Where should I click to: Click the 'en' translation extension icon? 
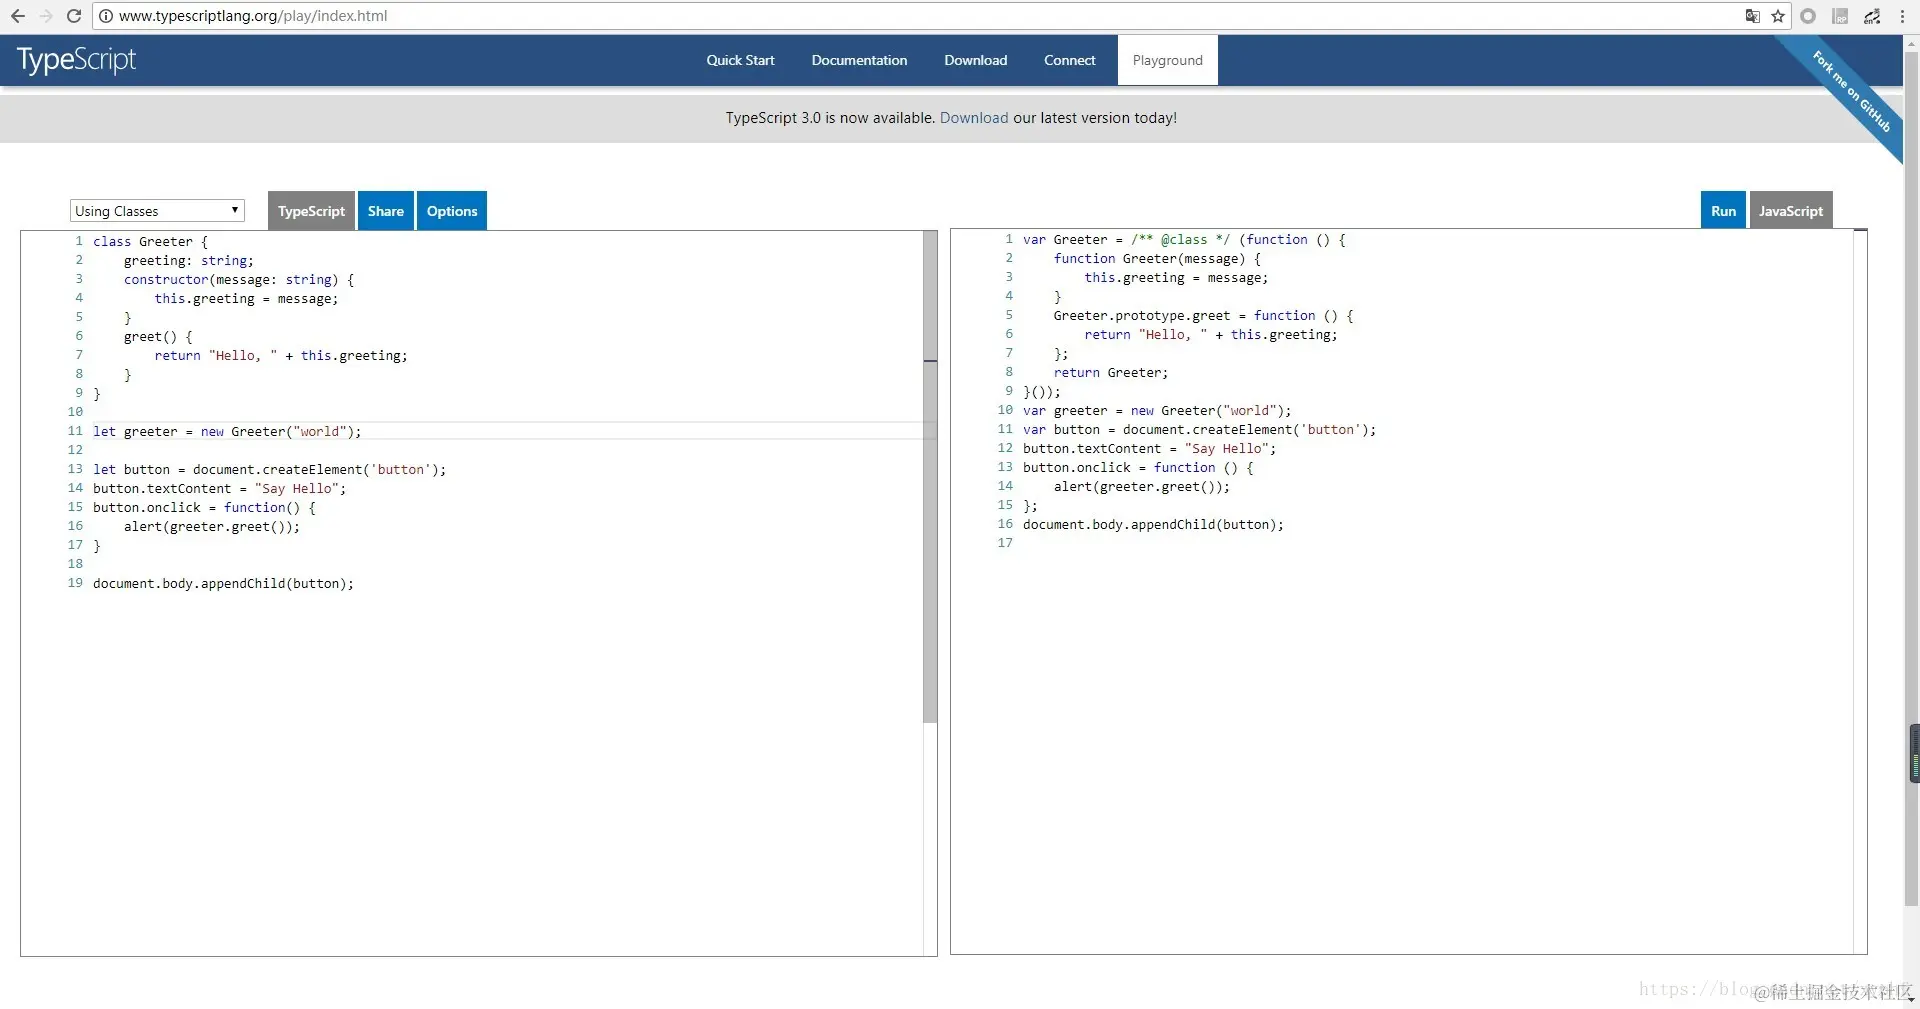tap(1872, 16)
